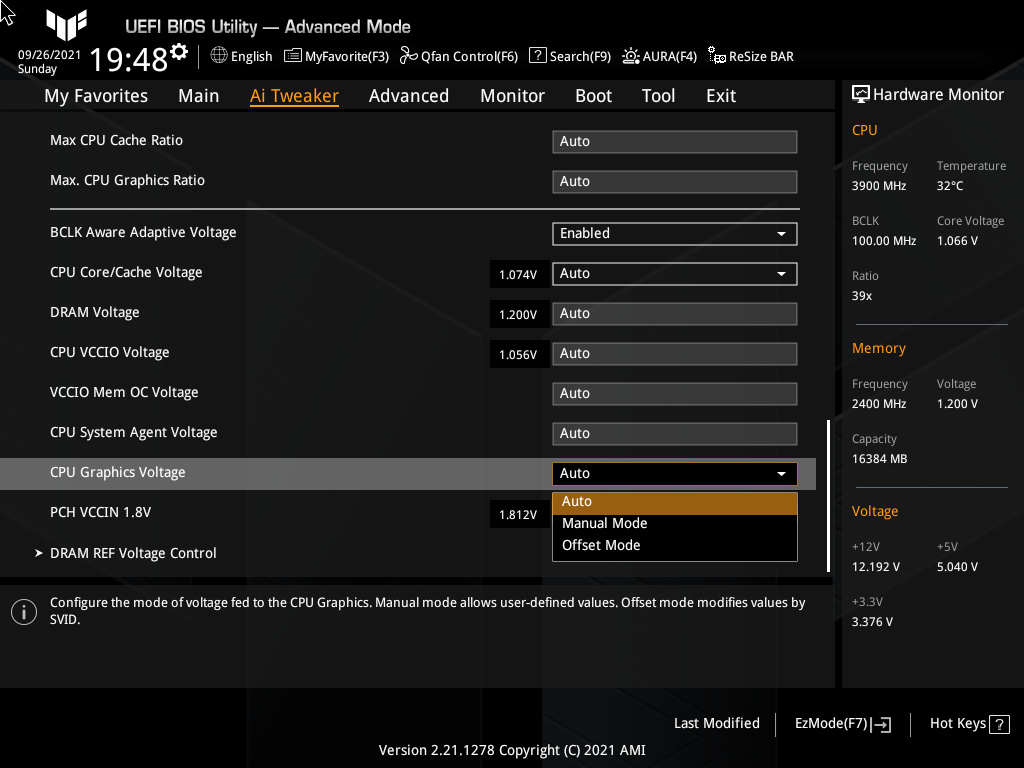The height and width of the screenshot is (768, 1024).
Task: Click the Max CPU Cache Ratio field
Action: tap(674, 141)
